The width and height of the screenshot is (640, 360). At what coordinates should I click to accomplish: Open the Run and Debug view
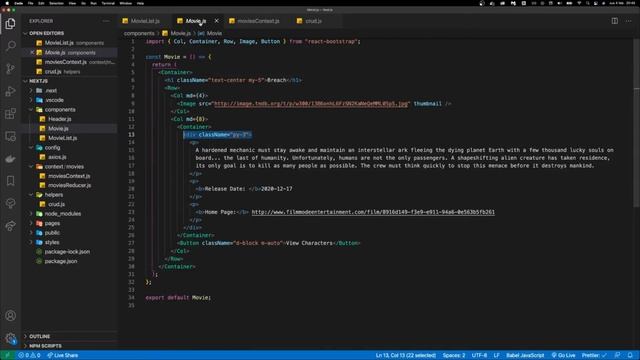[x=11, y=91]
